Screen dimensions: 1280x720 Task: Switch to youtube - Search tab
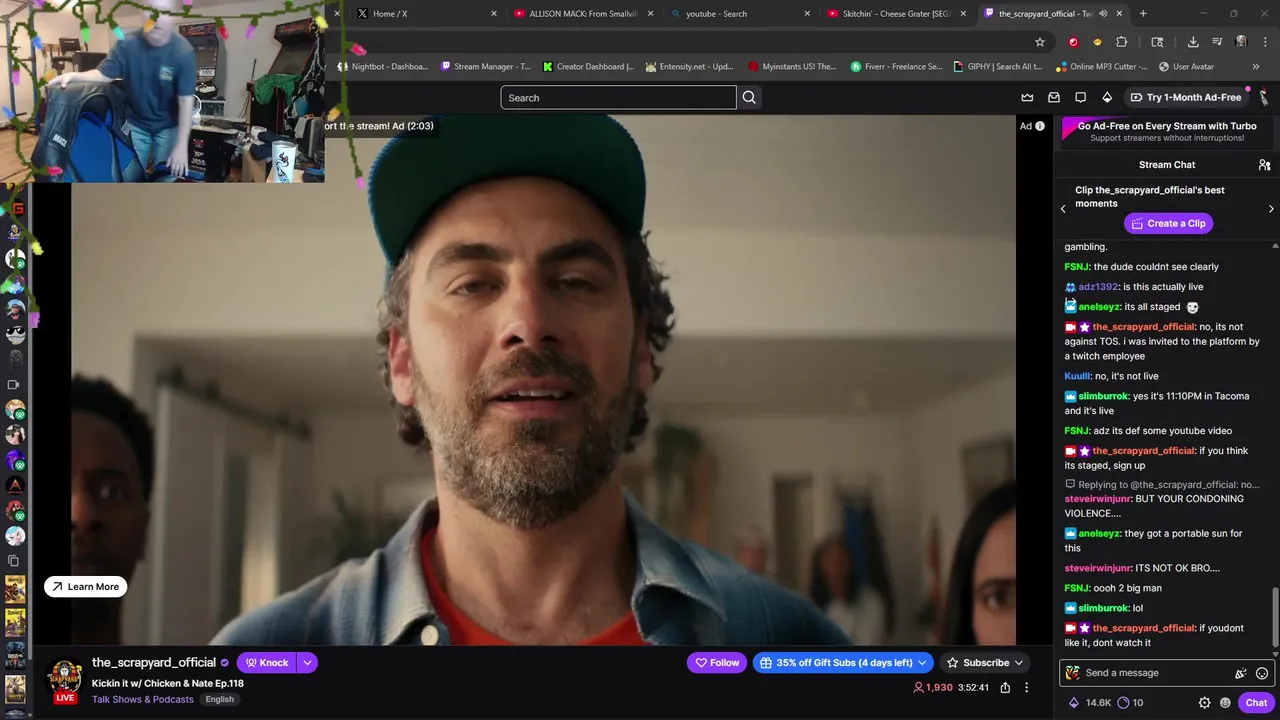tap(740, 14)
